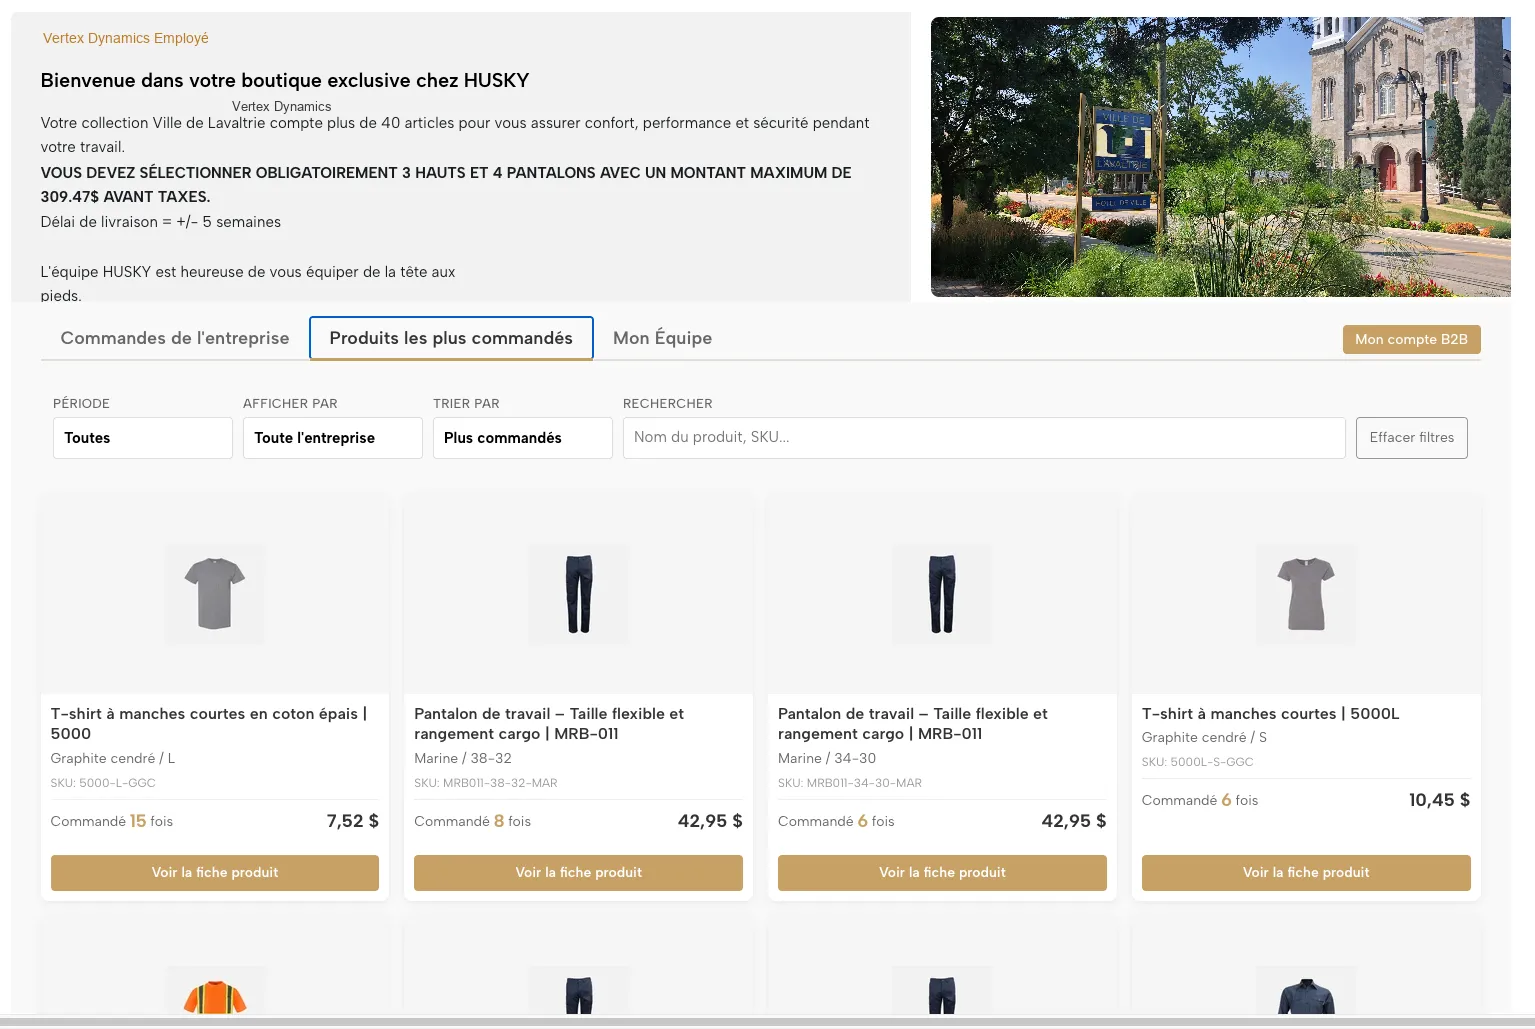The image size is (1535, 1029).
Task: Open the Afficher par dropdown
Action: click(x=333, y=438)
